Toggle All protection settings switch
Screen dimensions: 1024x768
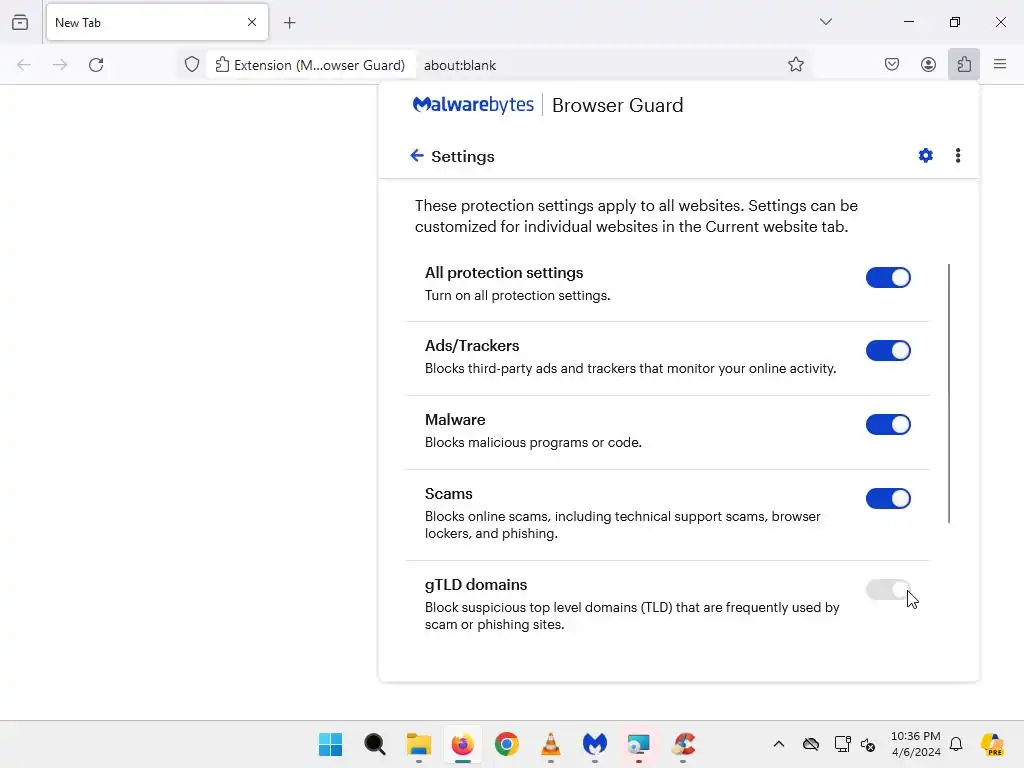[x=888, y=278]
